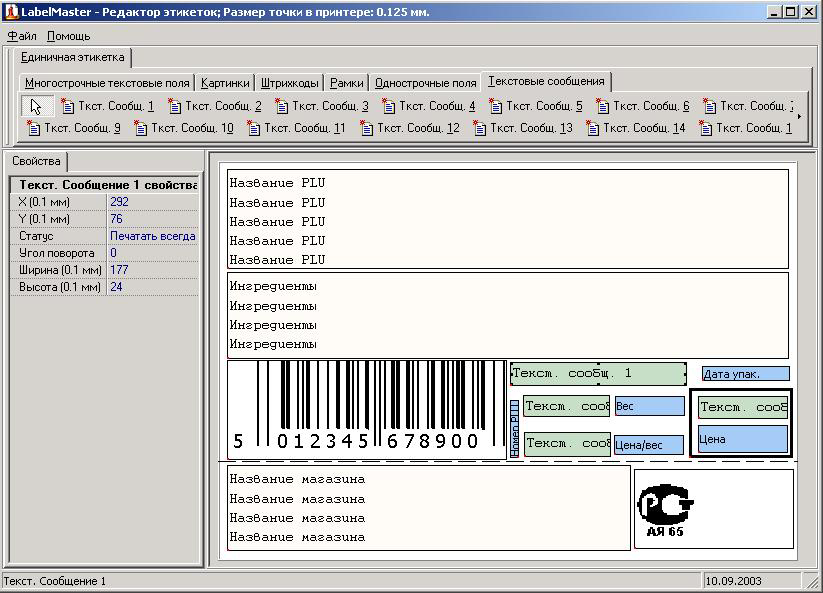Select the green text field beside Цена/вес
Image resolution: width=823 pixels, height=593 pixels.
coord(567,443)
